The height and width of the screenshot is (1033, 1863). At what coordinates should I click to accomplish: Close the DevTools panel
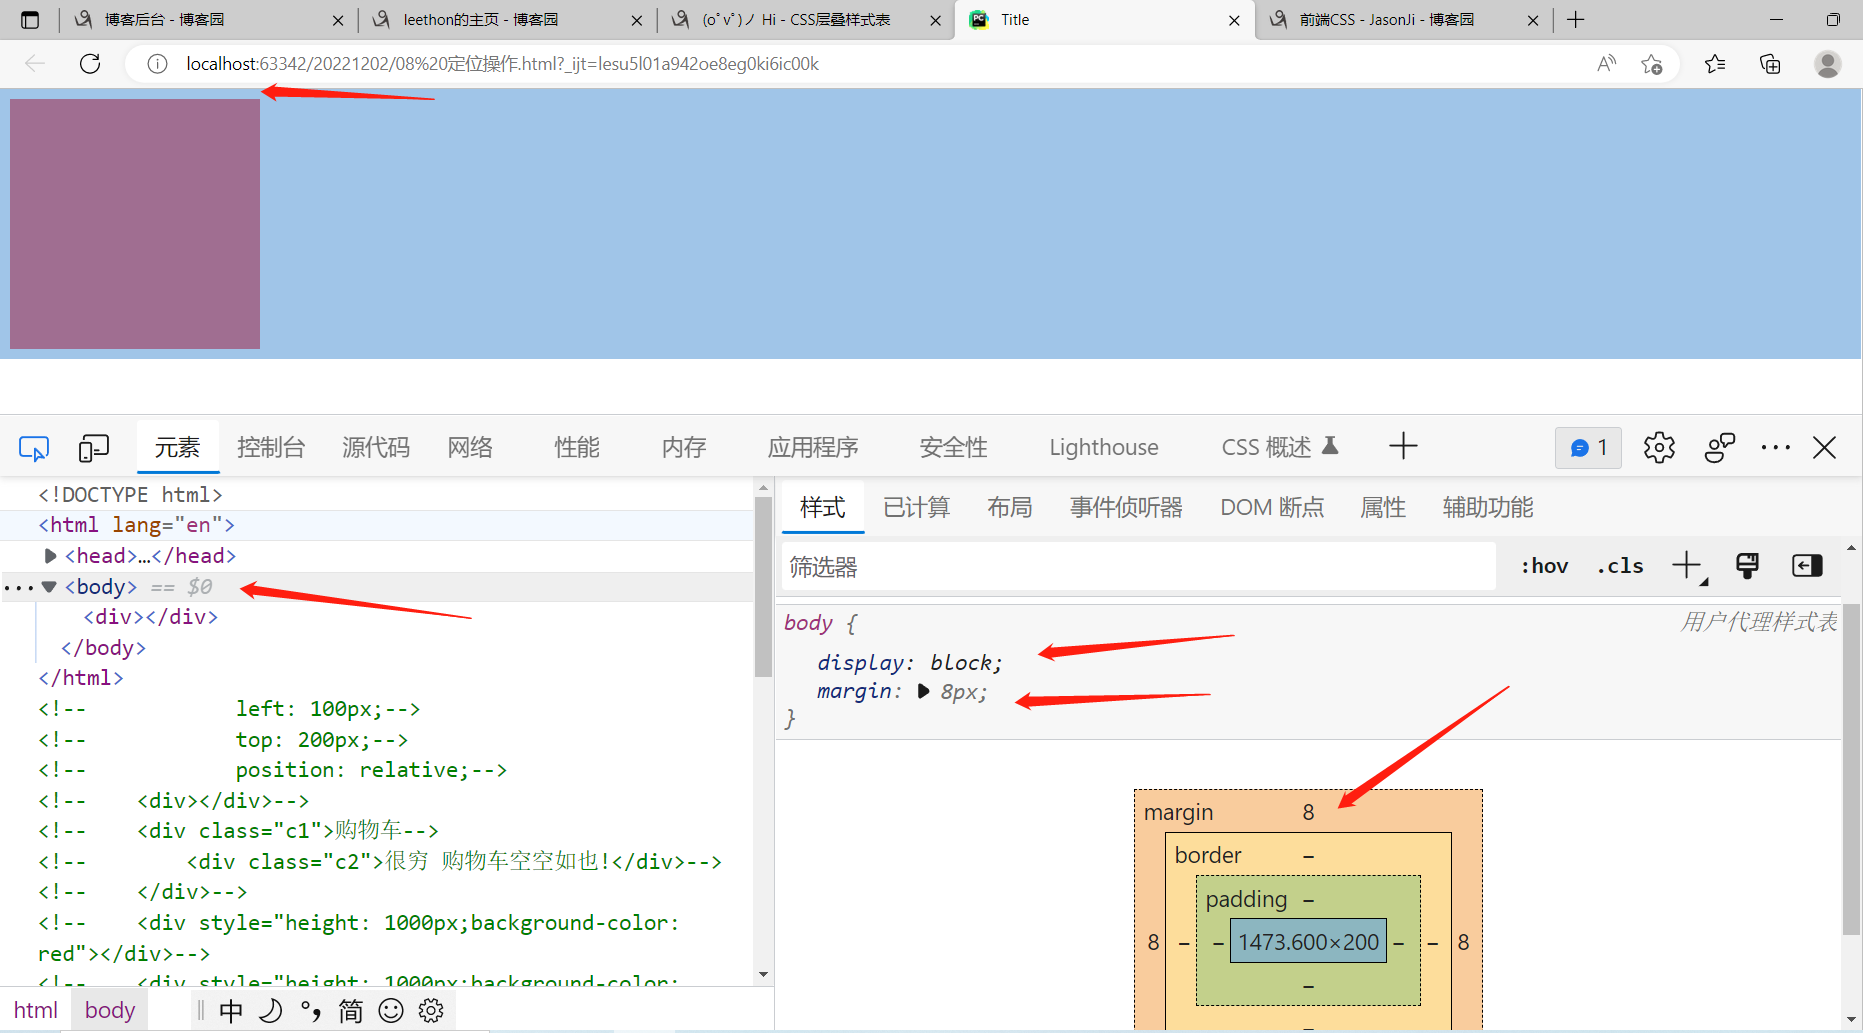1825,447
